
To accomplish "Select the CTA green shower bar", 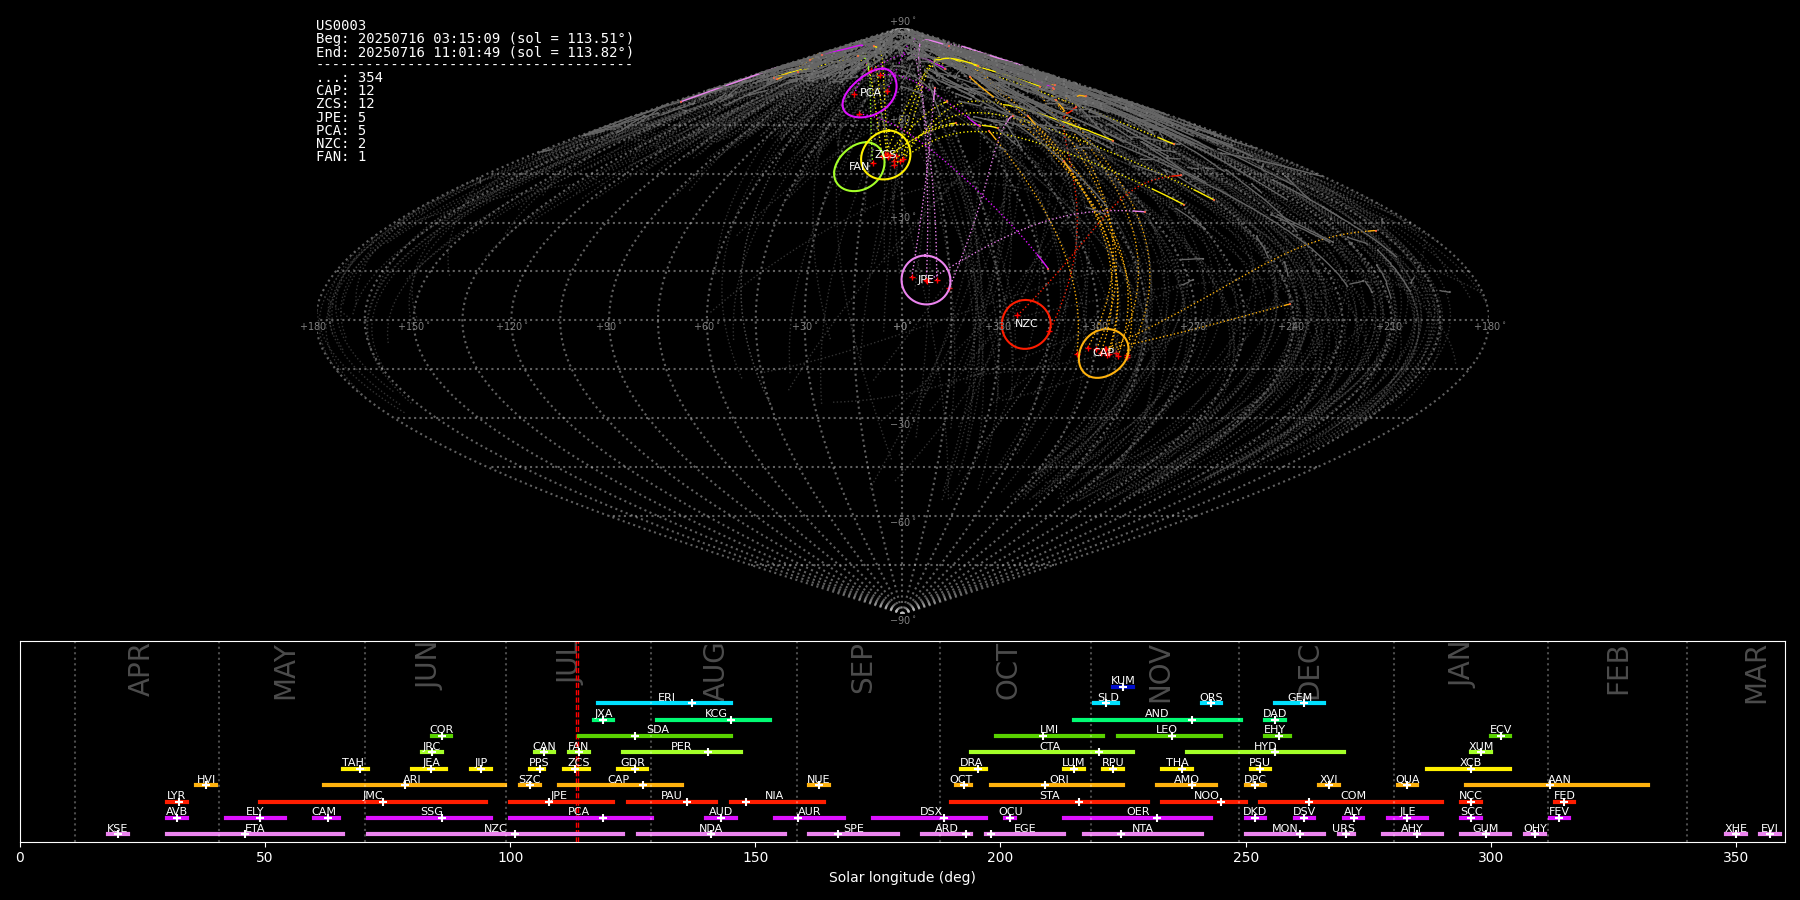I will point(1052,752).
